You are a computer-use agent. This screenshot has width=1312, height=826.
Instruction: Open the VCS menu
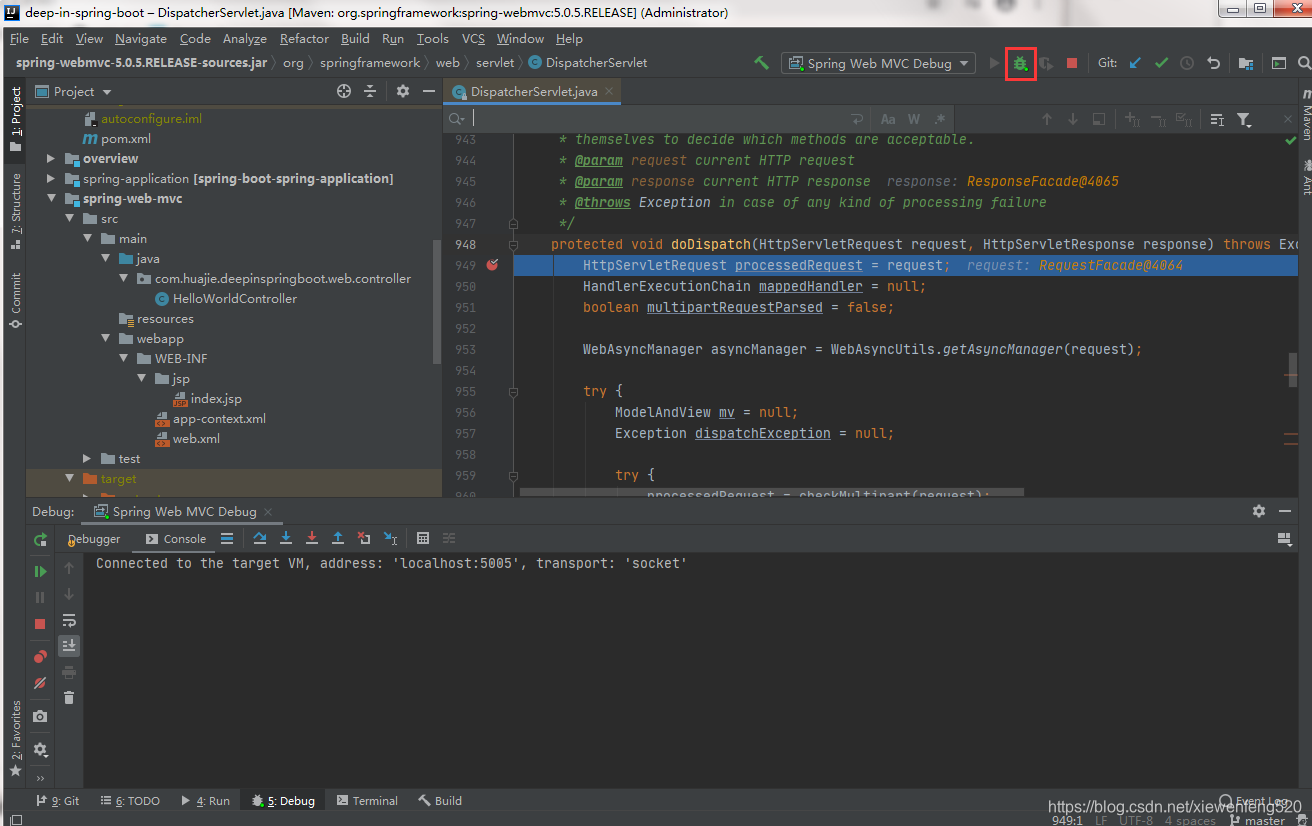click(x=473, y=39)
